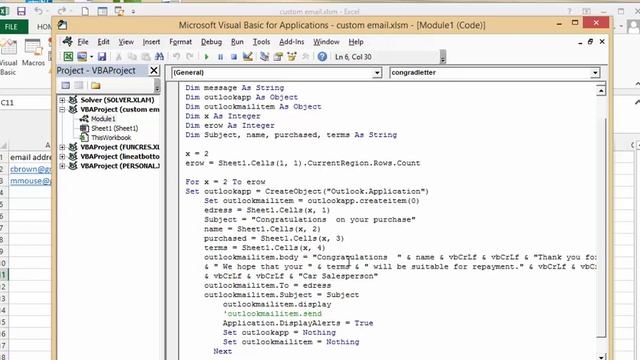640x360 pixels.
Task: Open the Run menu
Action: (x=237, y=42)
